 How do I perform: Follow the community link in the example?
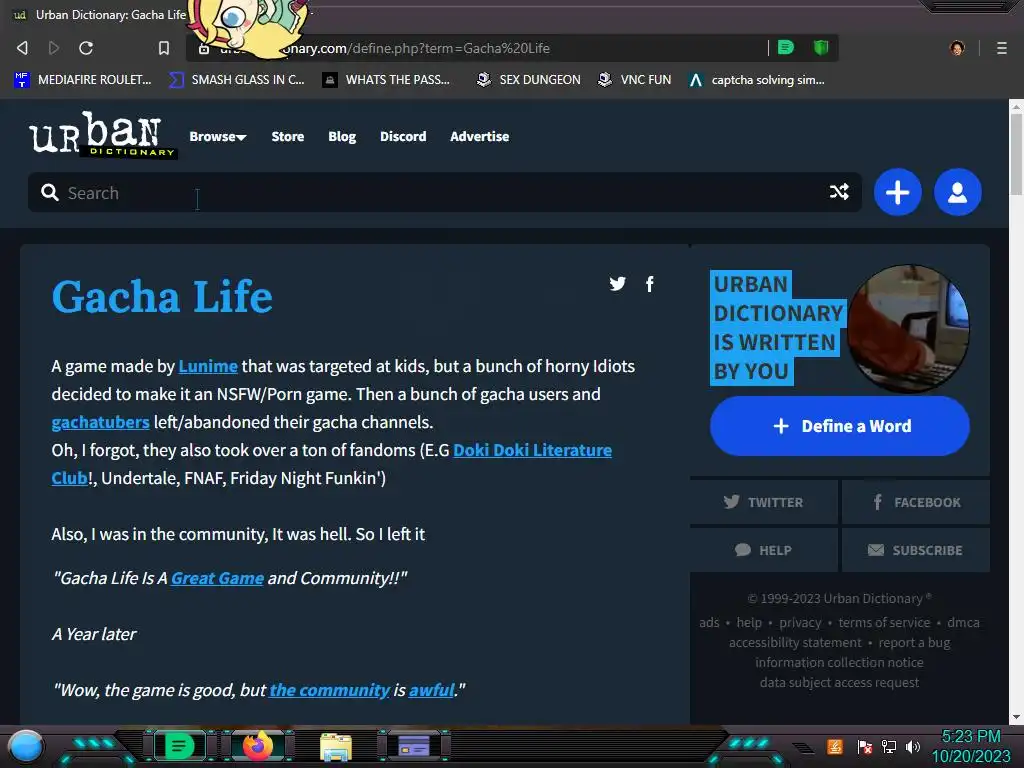[329, 690]
